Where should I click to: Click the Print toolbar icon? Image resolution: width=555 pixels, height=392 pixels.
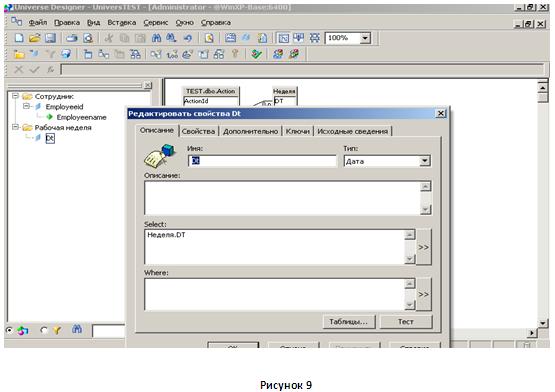[72, 38]
